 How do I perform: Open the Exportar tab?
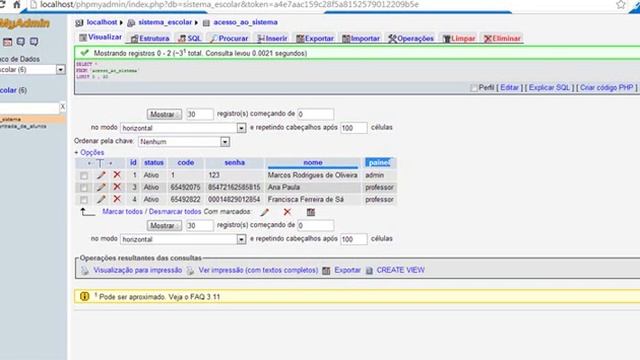click(315, 38)
